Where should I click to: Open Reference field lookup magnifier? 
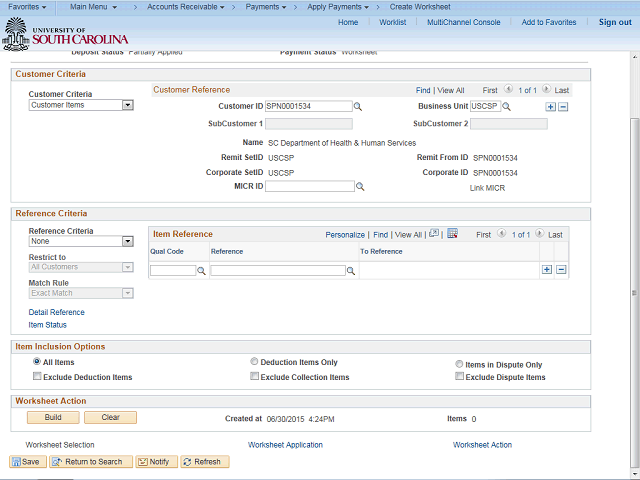coord(351,271)
